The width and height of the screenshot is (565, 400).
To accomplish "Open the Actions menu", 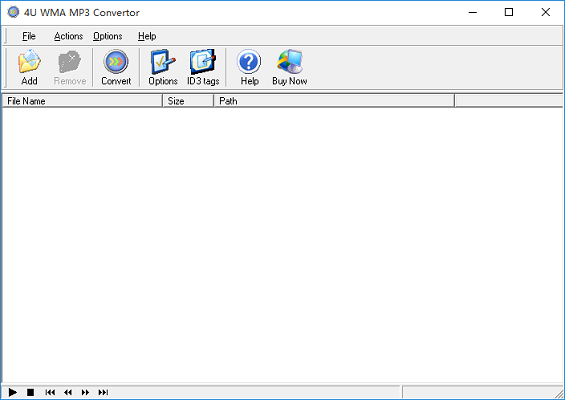I will [68, 36].
